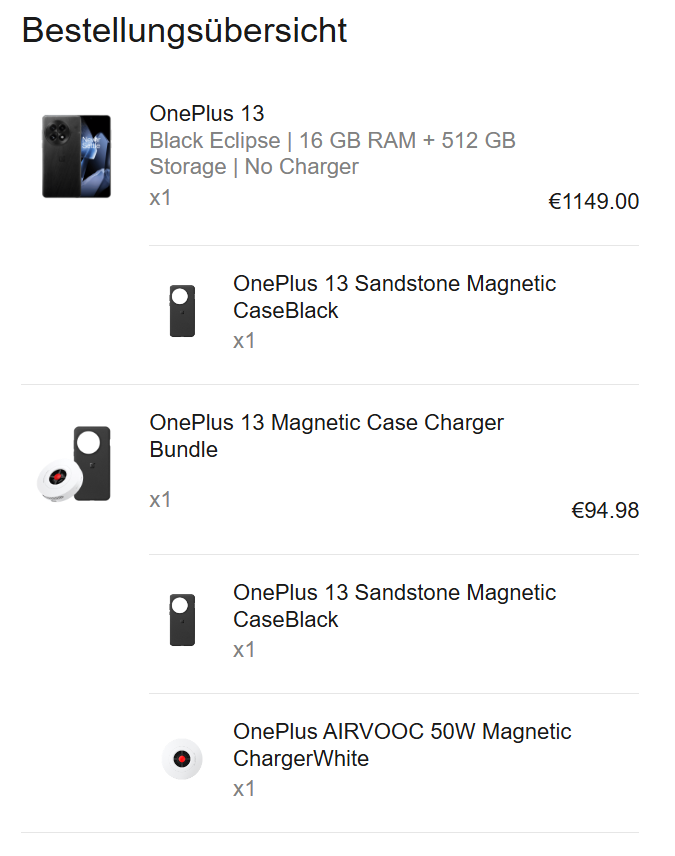
Task: Open the OnePlus 13 product title
Action: pos(207,113)
